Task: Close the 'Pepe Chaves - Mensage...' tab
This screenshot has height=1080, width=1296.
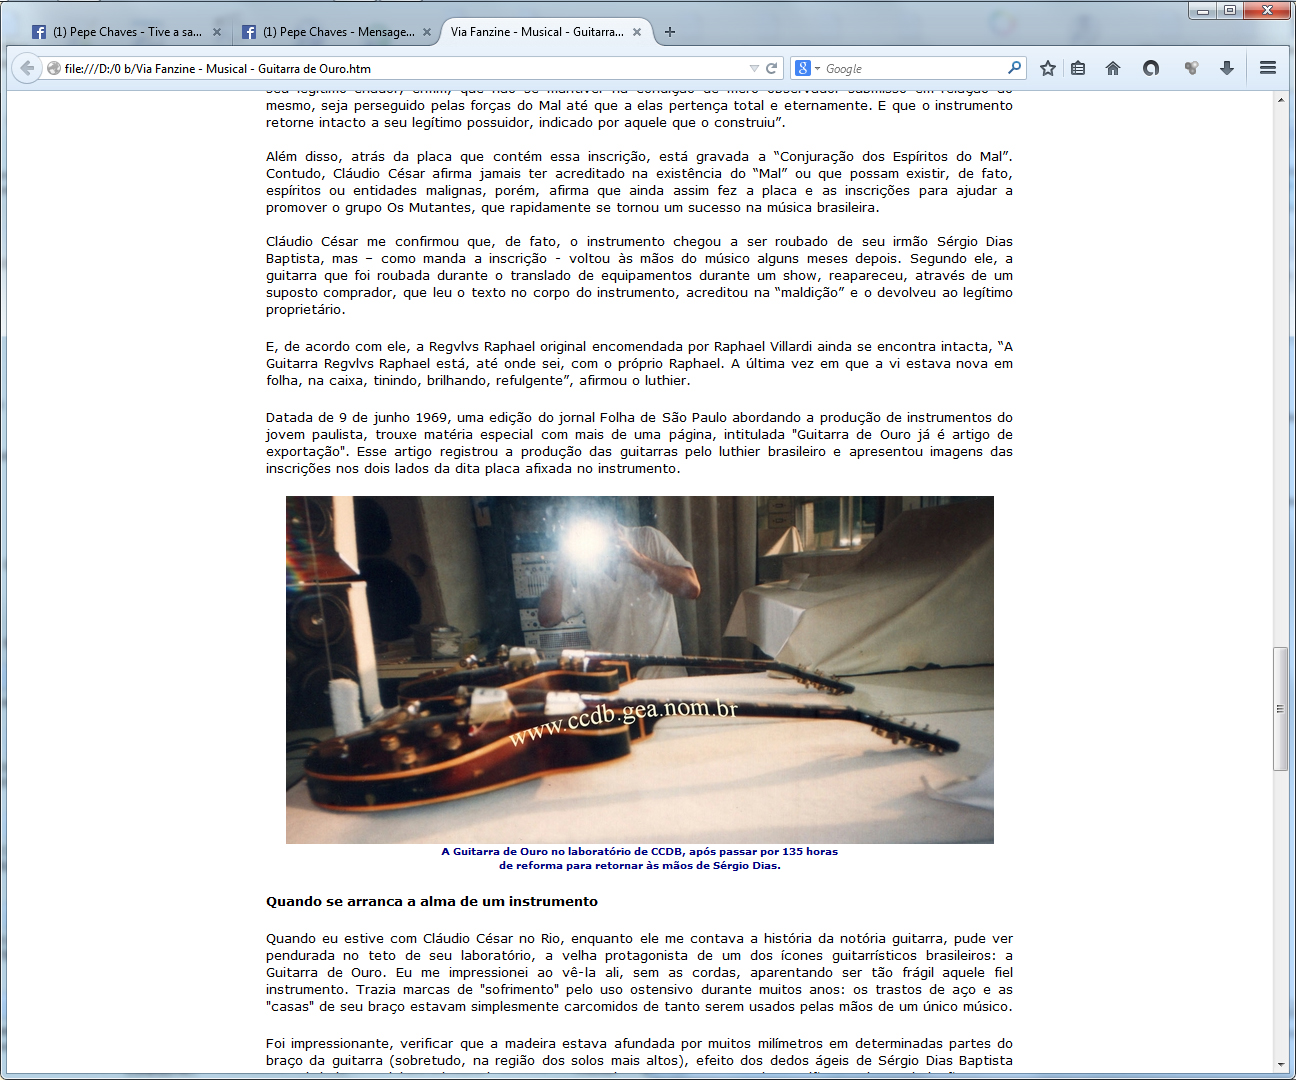Action: (x=427, y=32)
